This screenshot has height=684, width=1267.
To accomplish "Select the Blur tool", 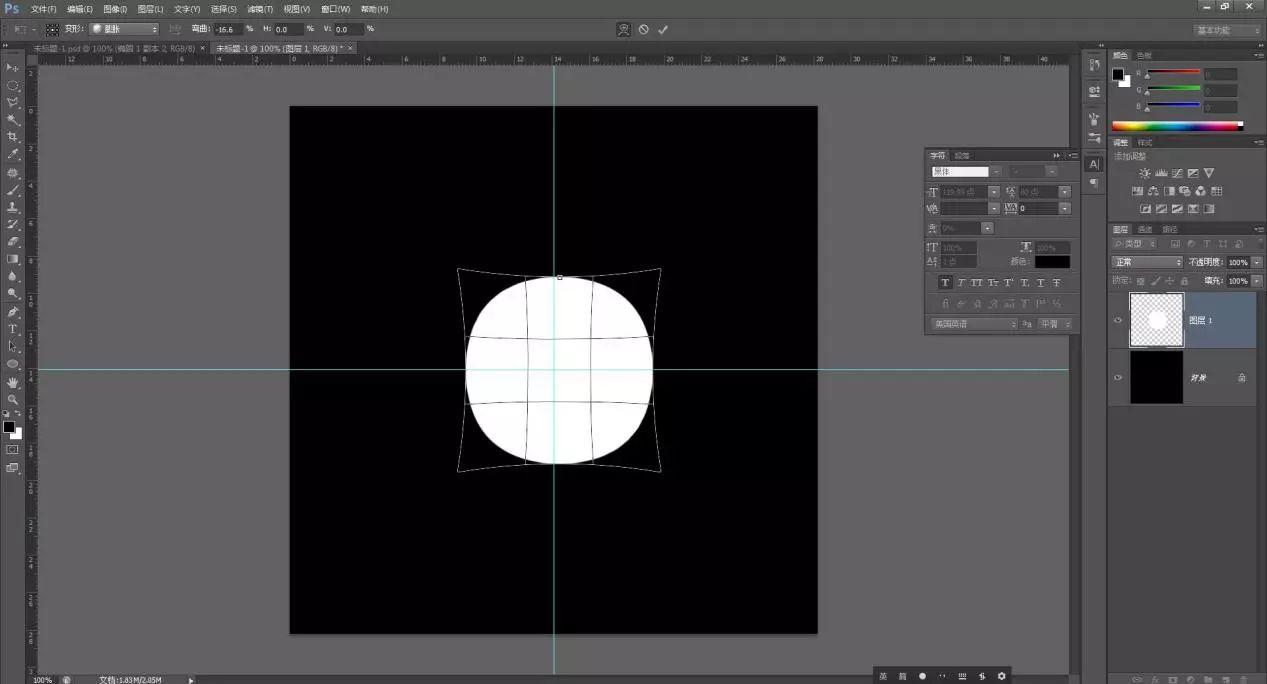I will click(x=13, y=276).
